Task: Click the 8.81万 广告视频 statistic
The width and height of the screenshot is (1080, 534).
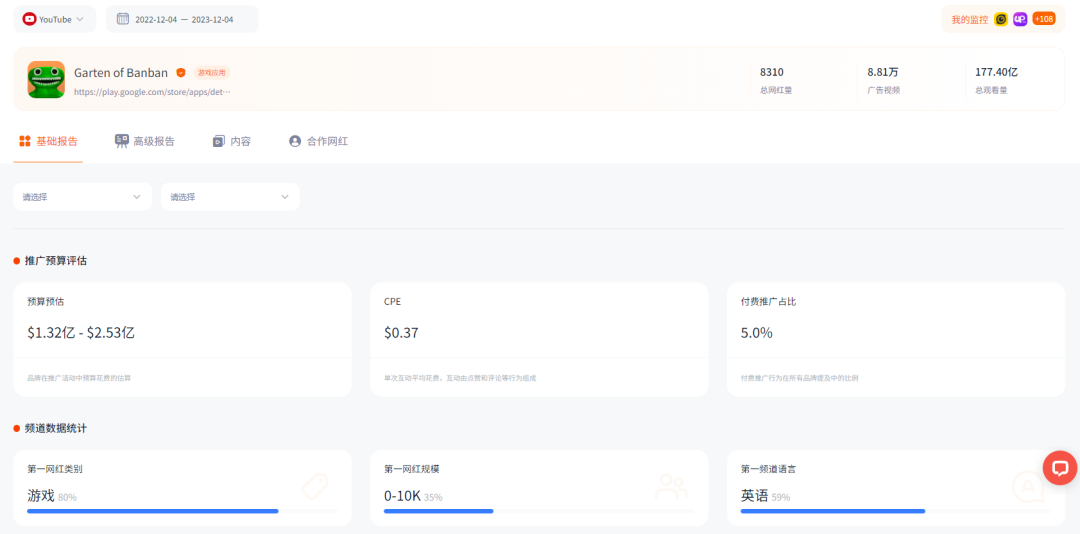Action: tap(884, 80)
